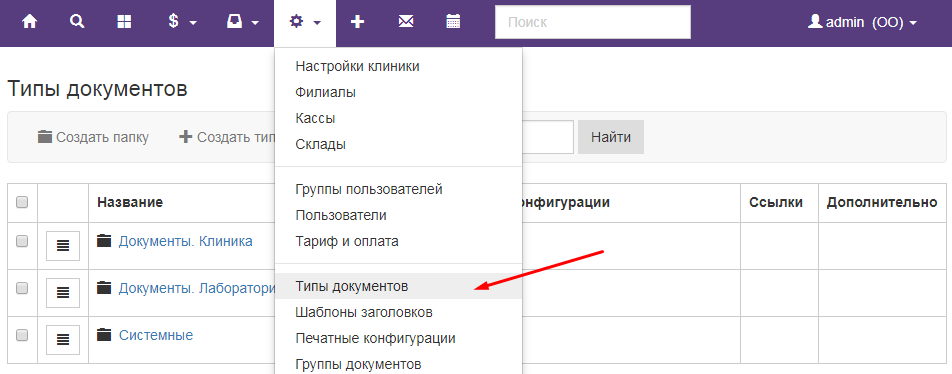The width and height of the screenshot is (952, 374).
Task: Check the Документы. Лаборатория row checkbox
Action: tap(22, 288)
